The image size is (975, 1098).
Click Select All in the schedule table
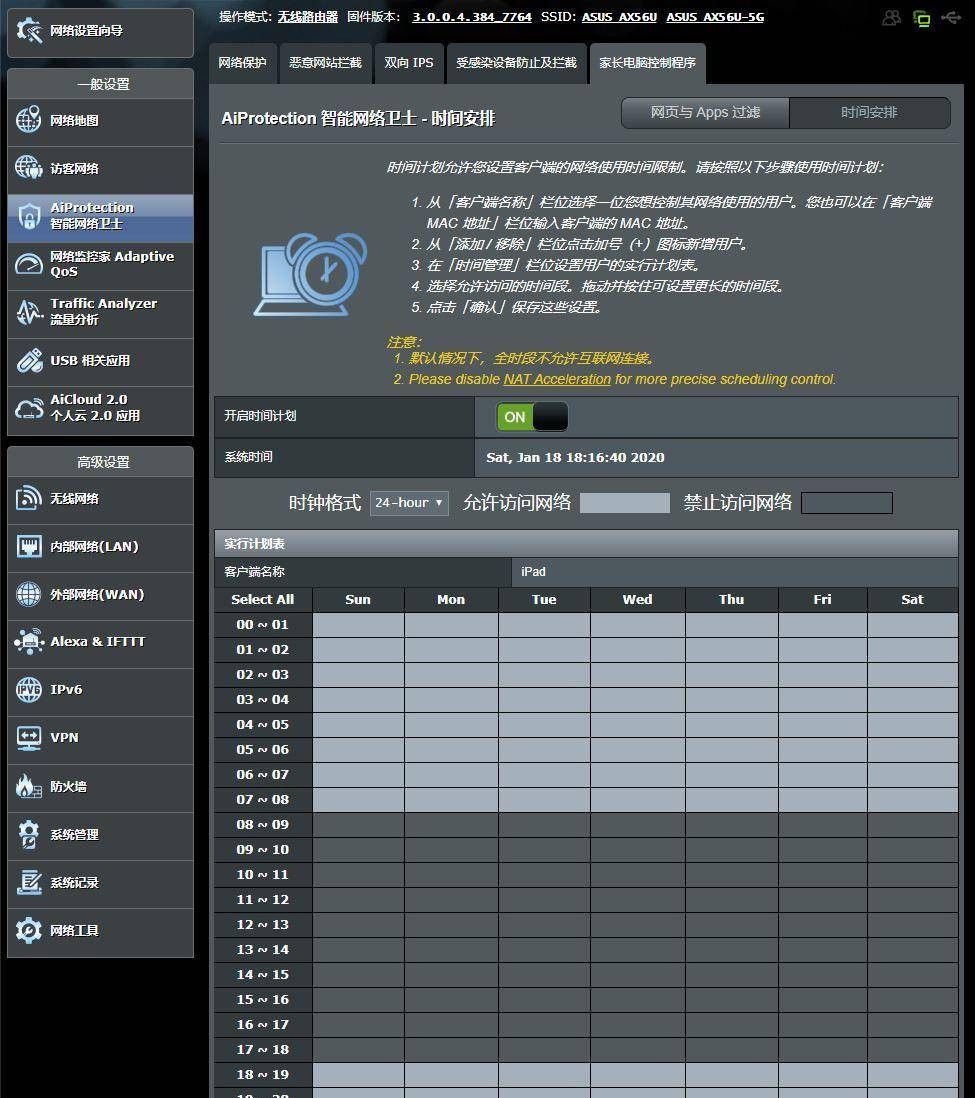pyautogui.click(x=263, y=600)
